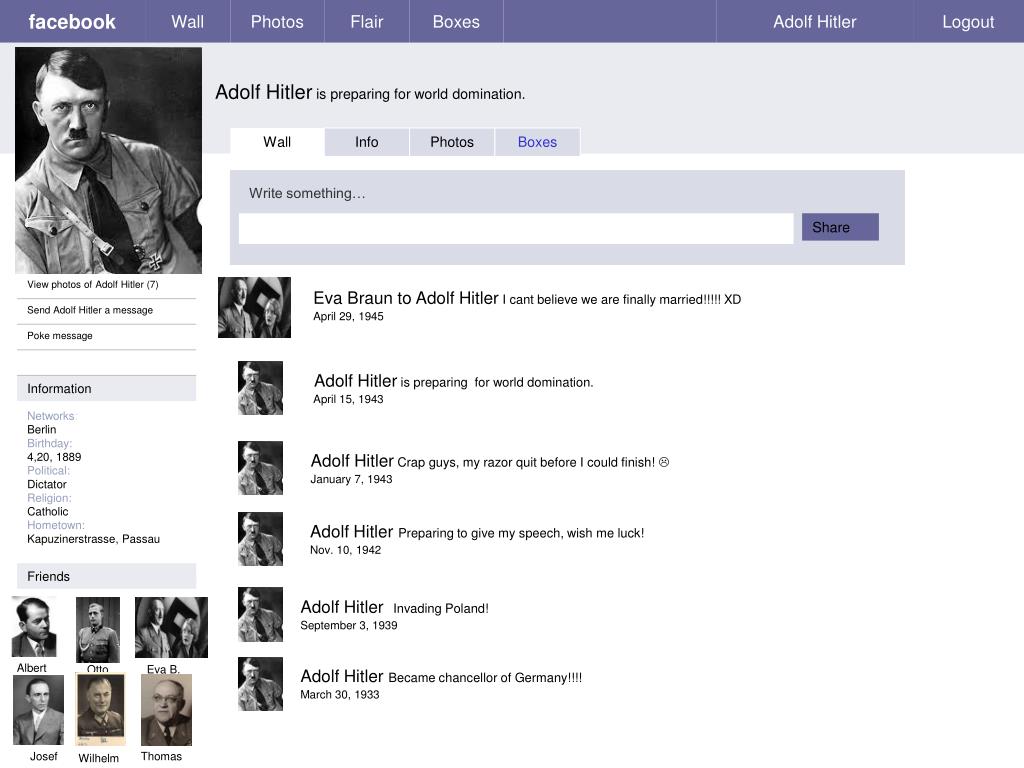Image resolution: width=1024 pixels, height=768 pixels.
Task: Click 'Kapuzinerstrasse, Passau' hometown value
Action: [x=93, y=539]
